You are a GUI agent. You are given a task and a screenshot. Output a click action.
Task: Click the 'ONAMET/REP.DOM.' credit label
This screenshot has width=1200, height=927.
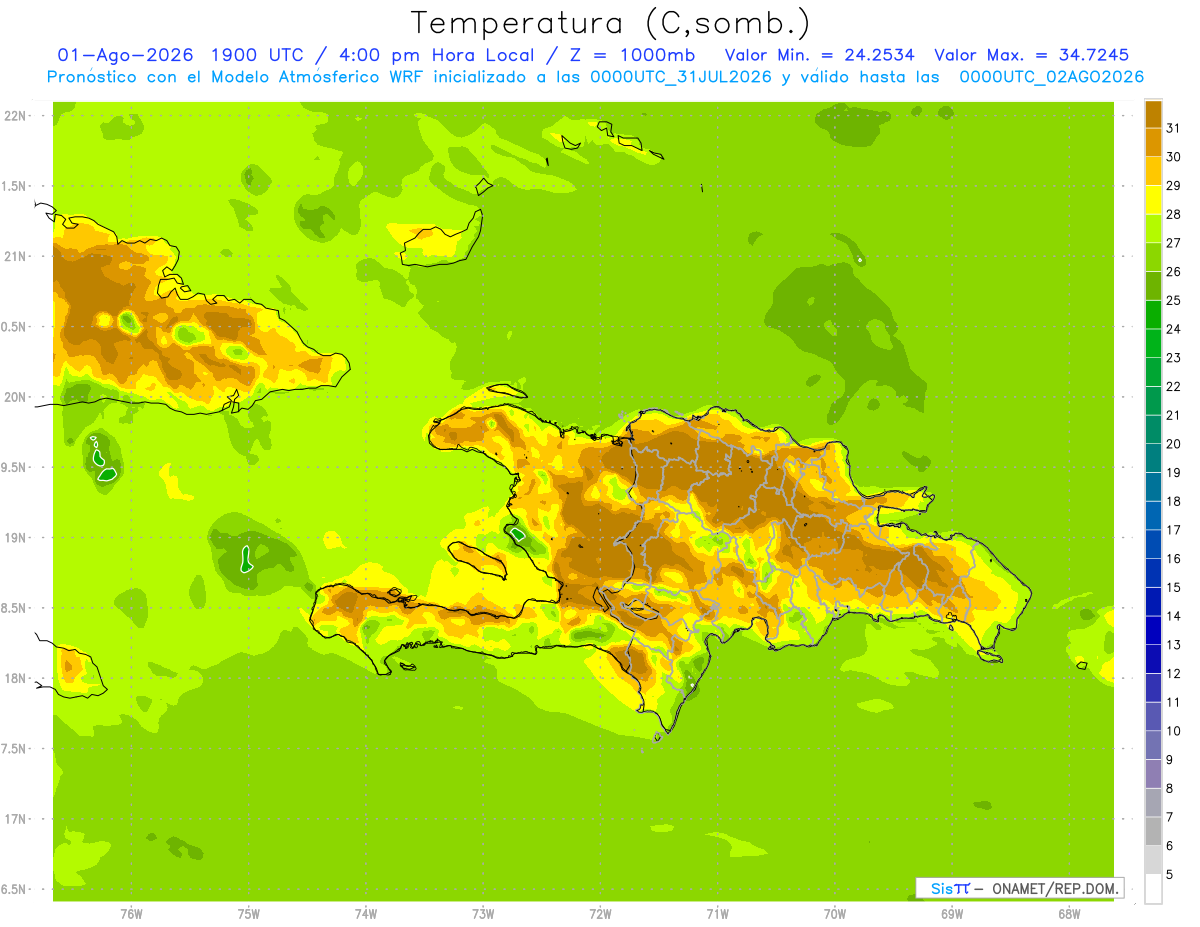(x=1055, y=888)
